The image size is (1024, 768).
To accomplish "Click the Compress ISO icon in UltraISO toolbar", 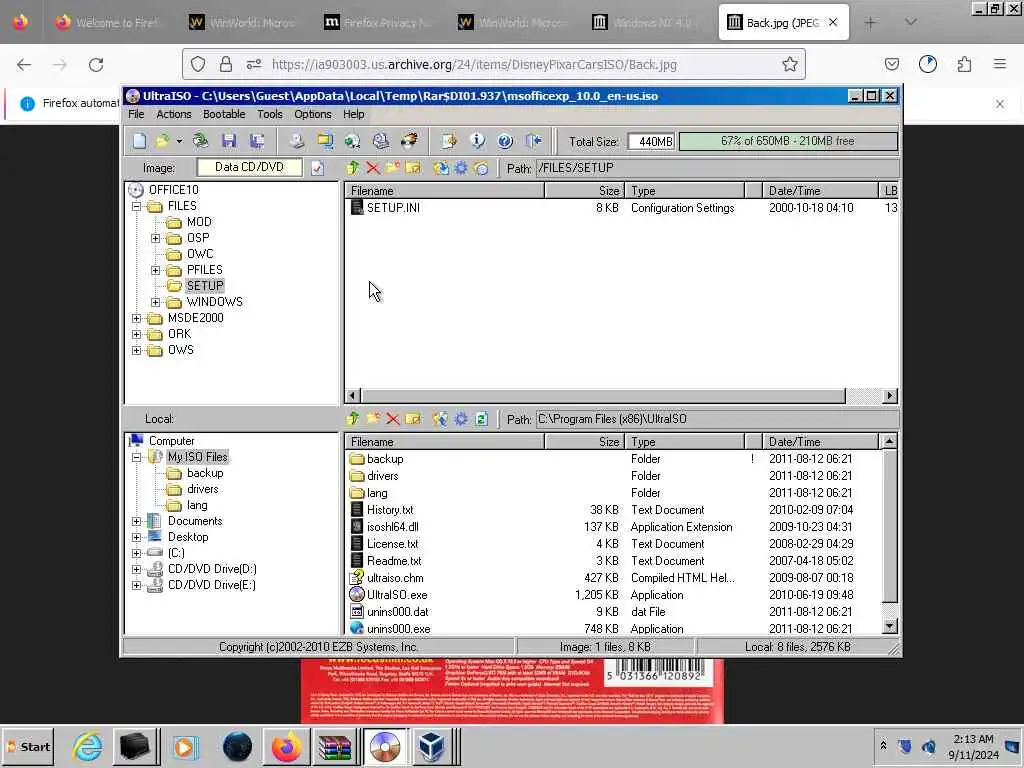I will [x=325, y=141].
